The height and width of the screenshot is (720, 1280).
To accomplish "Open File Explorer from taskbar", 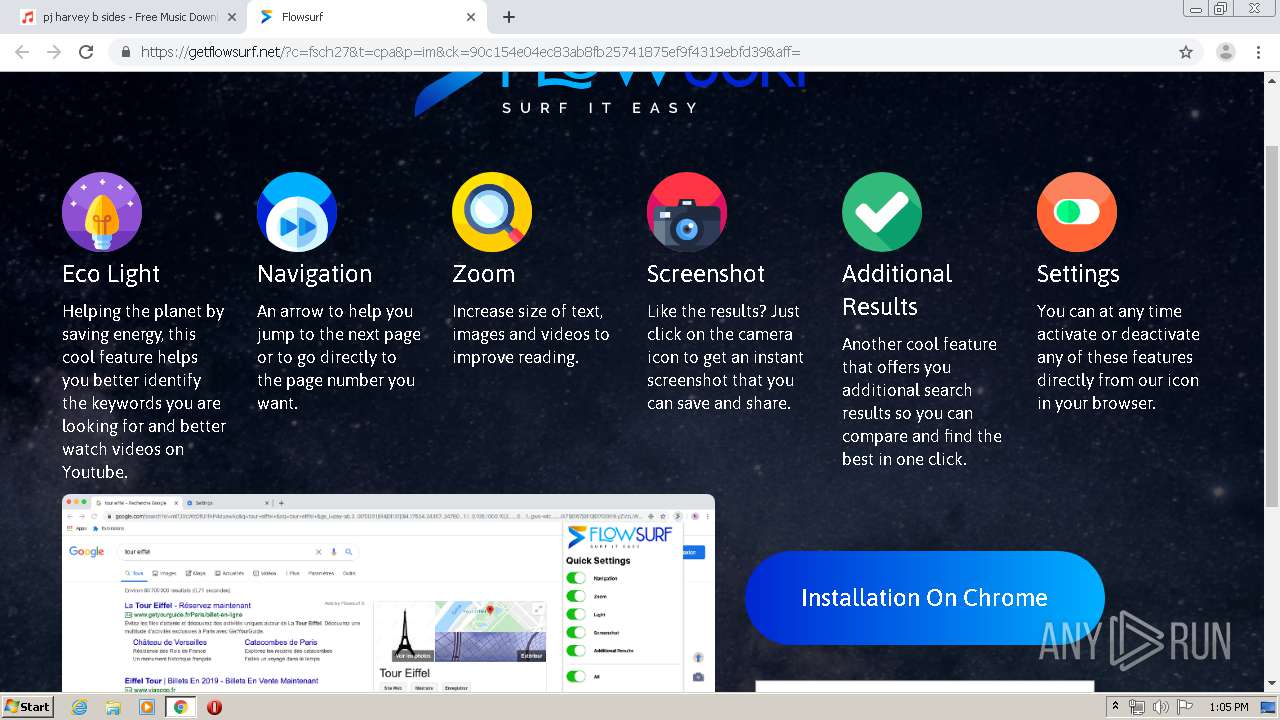I will tap(113, 707).
